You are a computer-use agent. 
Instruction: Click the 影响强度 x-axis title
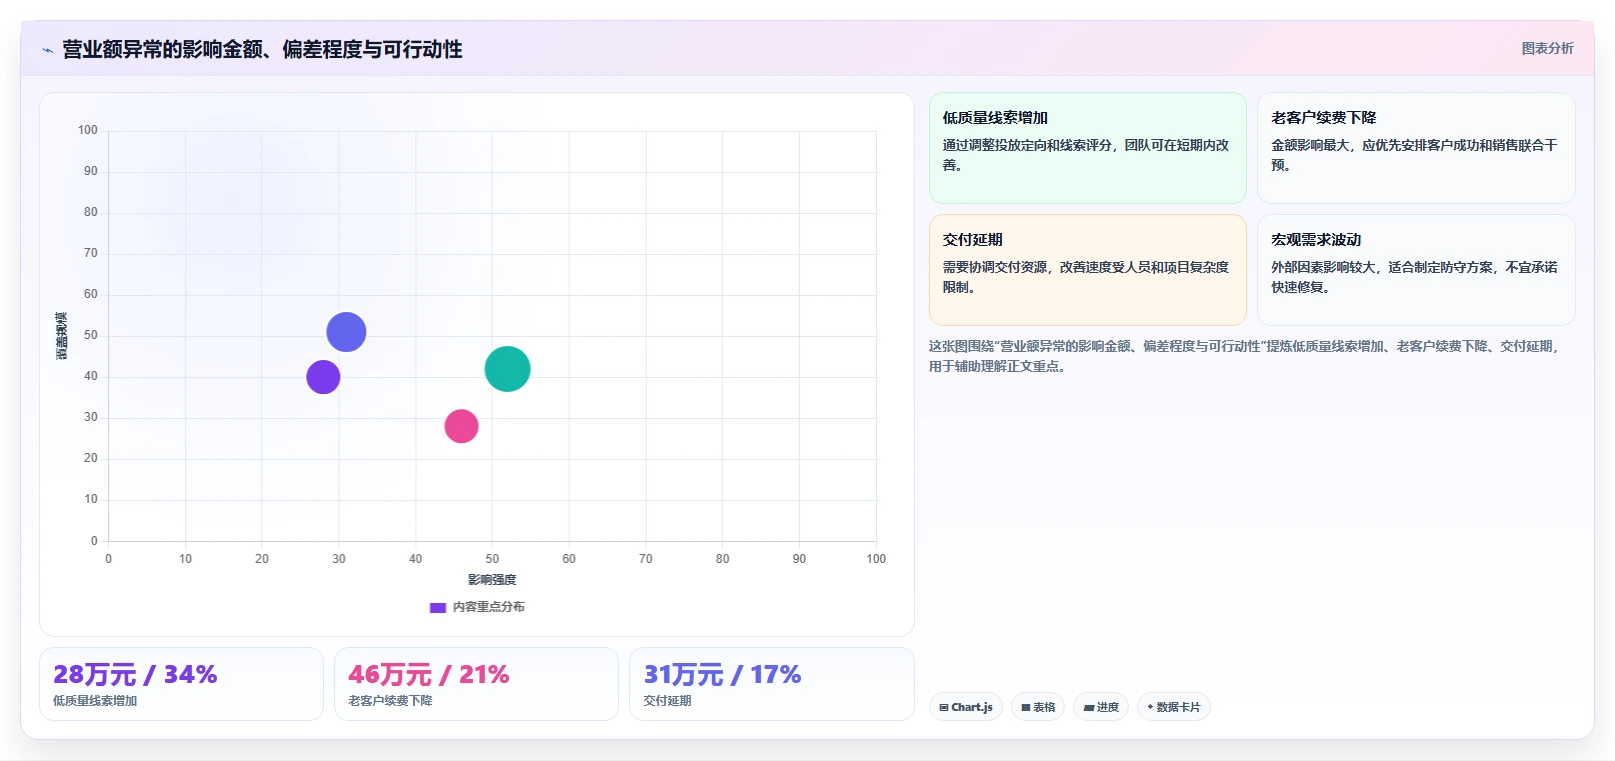pyautogui.click(x=492, y=580)
